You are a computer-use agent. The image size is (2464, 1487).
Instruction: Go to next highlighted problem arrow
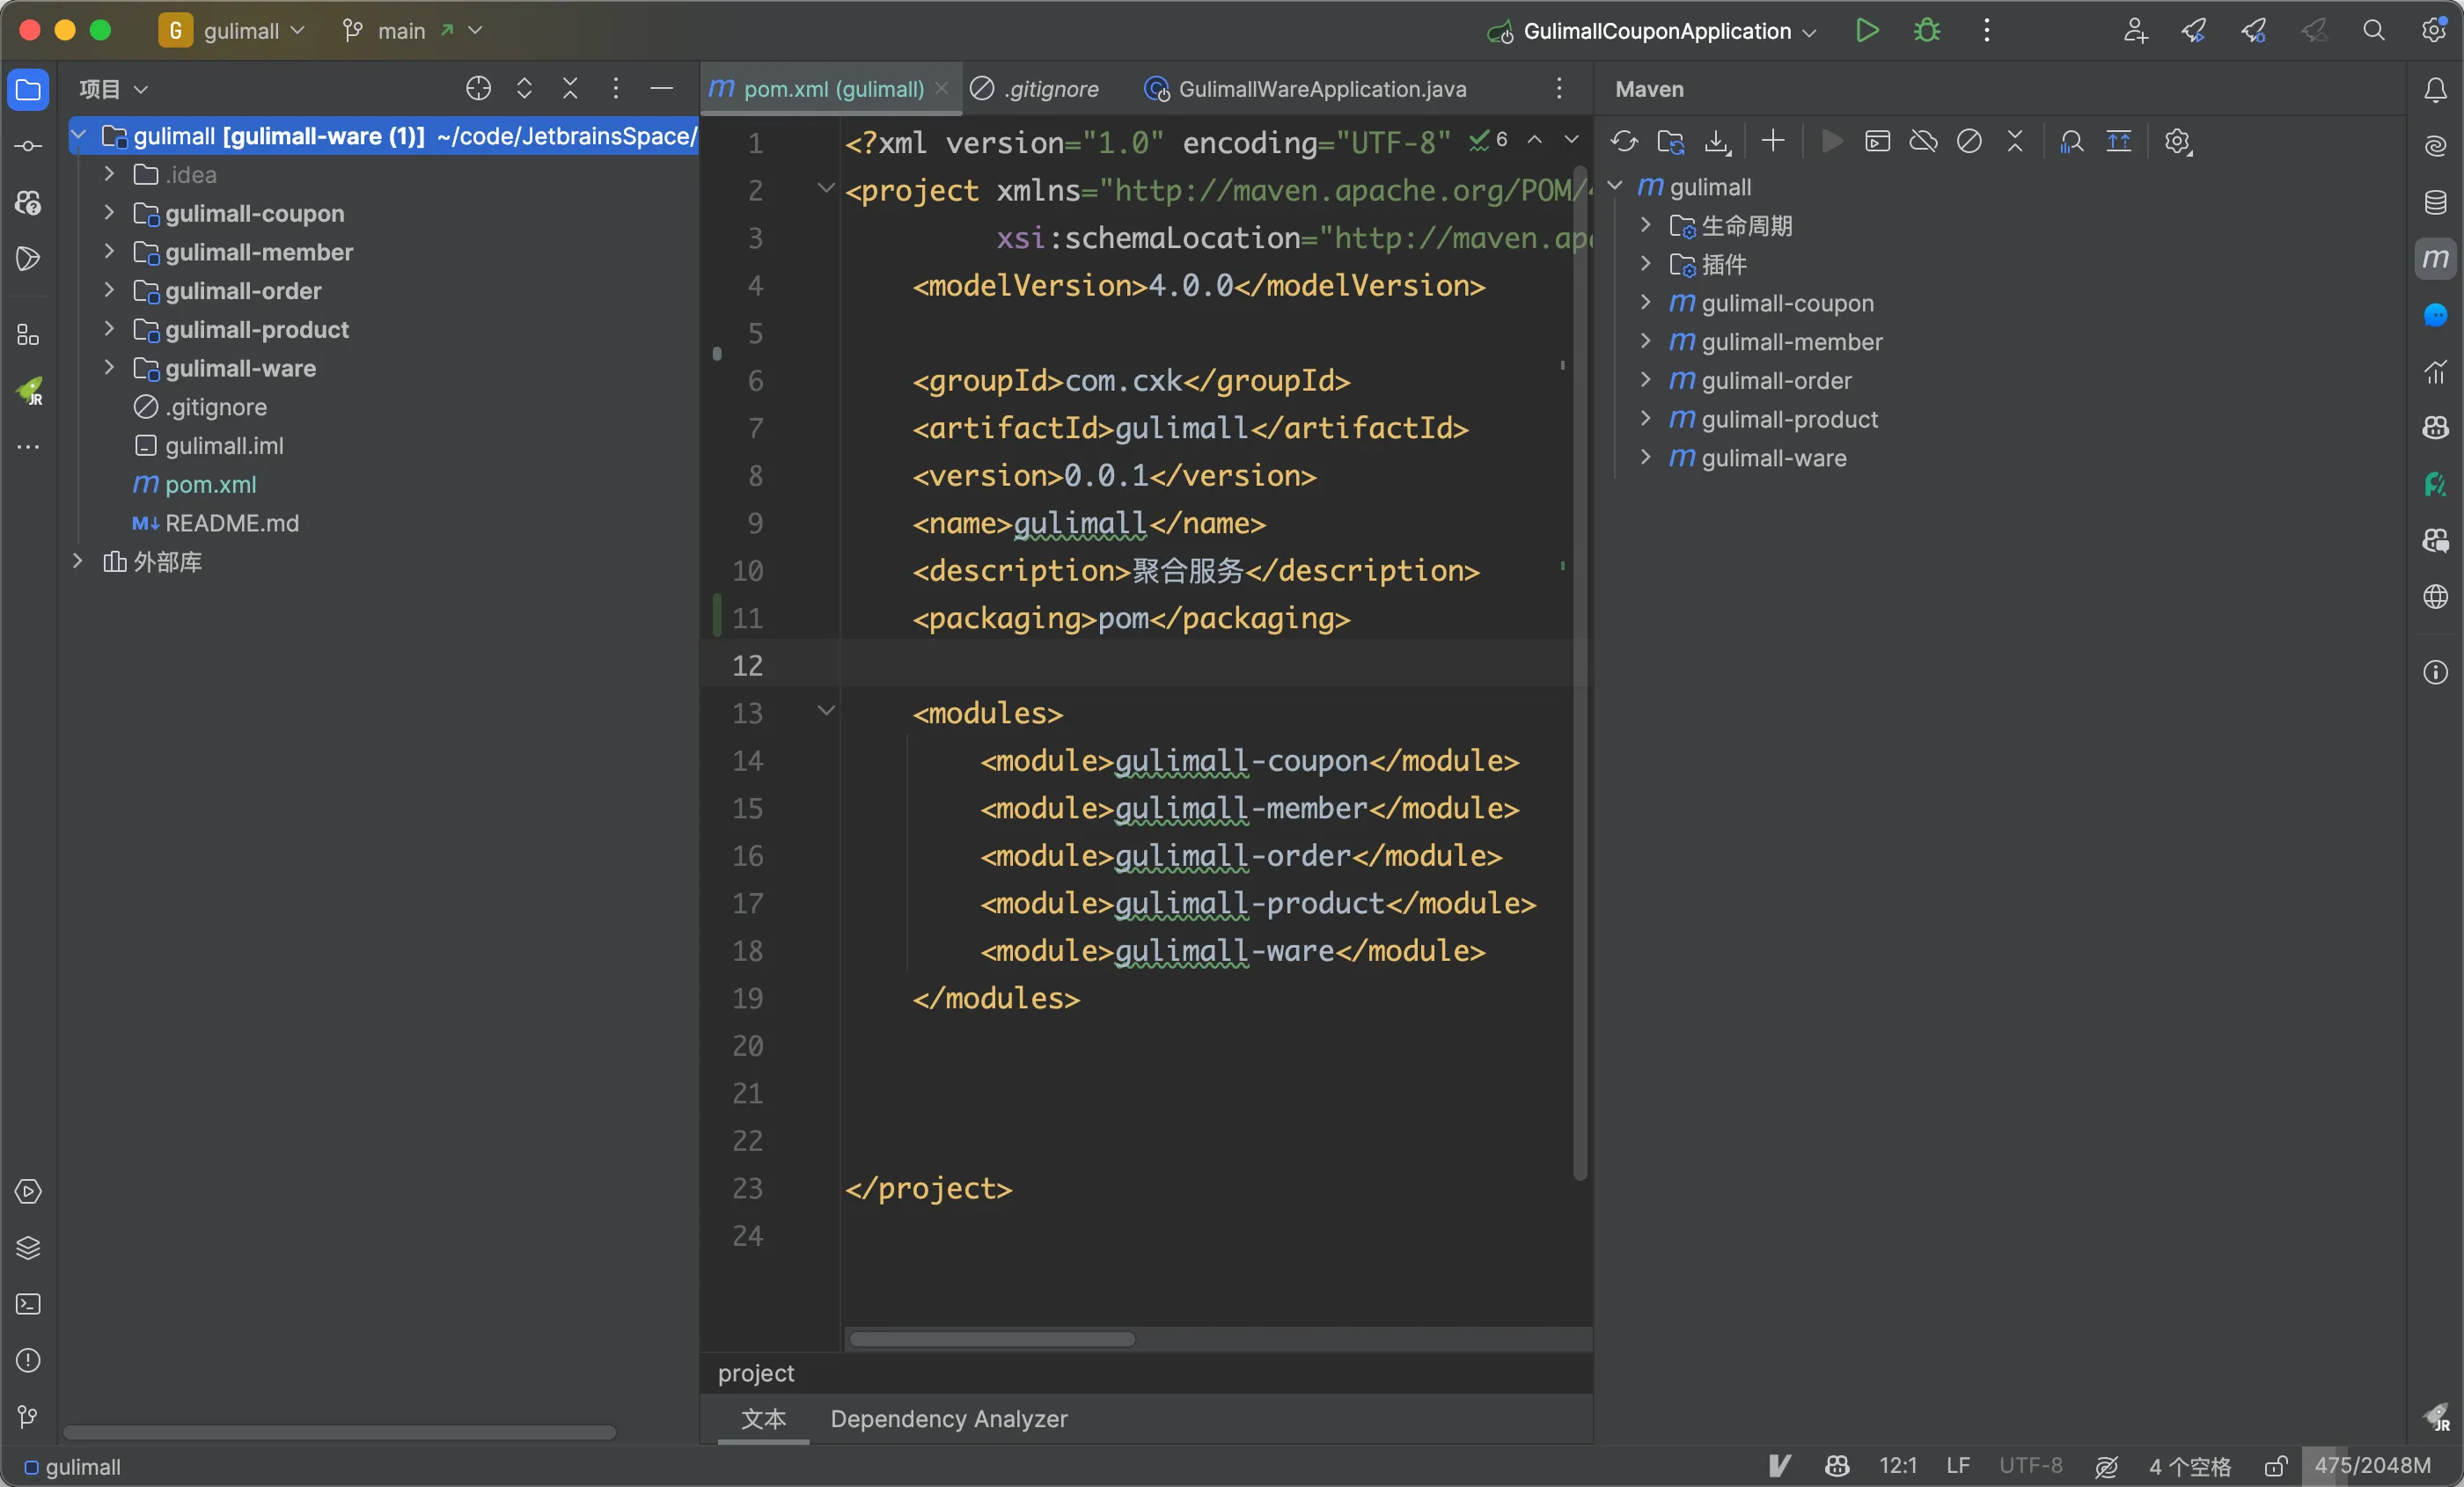[x=1571, y=140]
